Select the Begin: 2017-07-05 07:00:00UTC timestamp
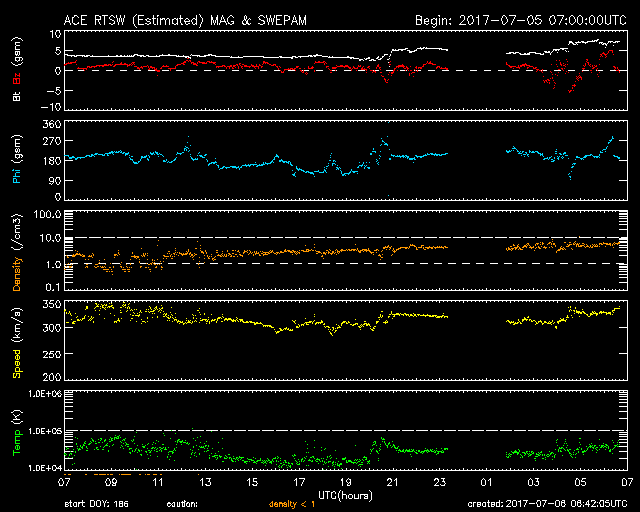640x512 pixels. pos(521,20)
